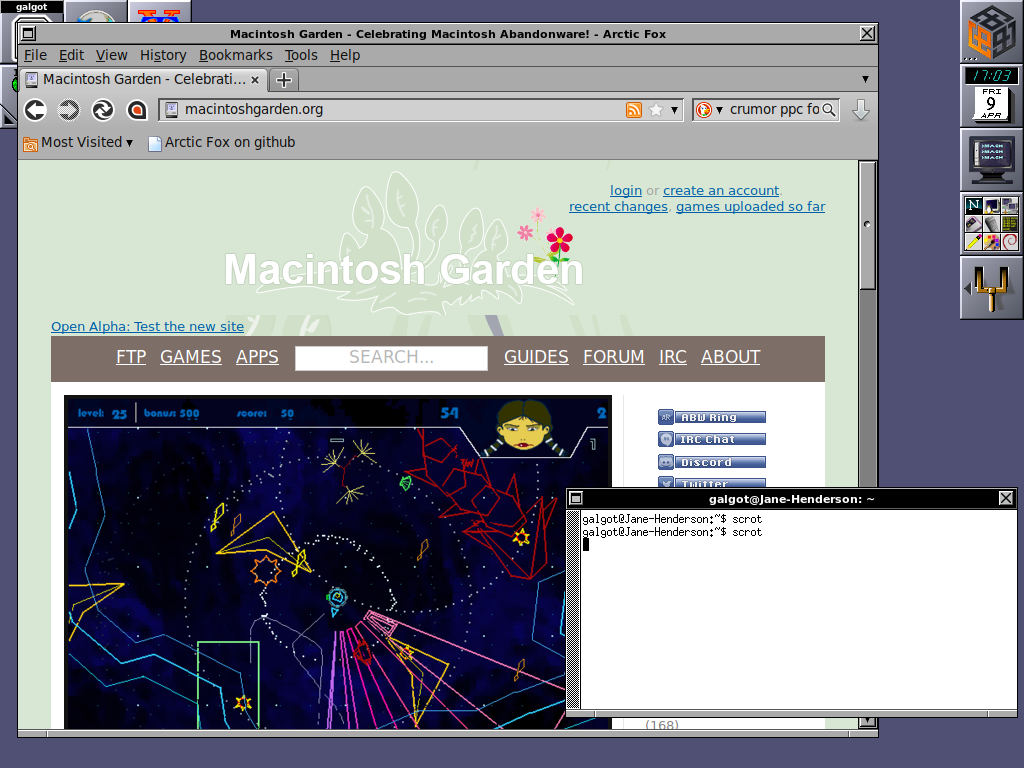
Task: Click the ABW Ring sidebar icon button
Action: click(711, 417)
